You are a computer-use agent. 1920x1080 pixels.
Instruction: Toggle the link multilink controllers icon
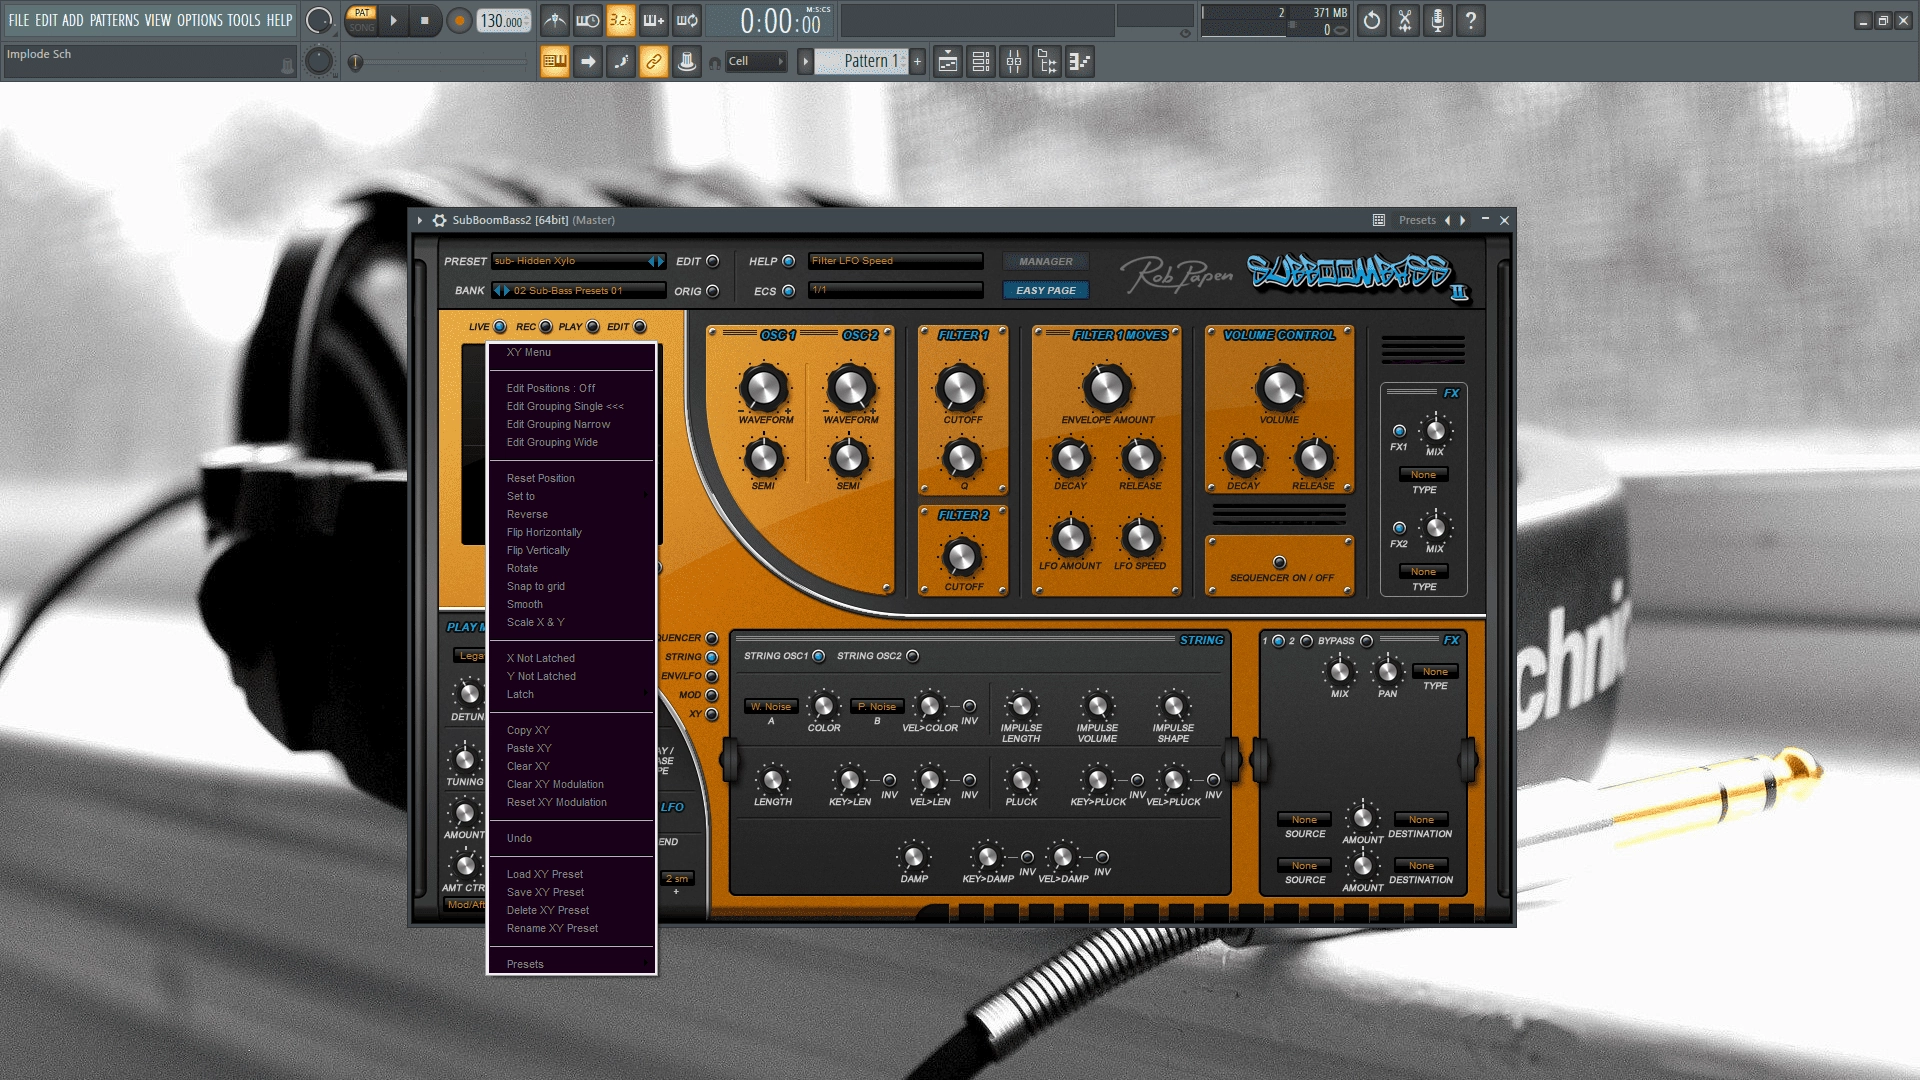(654, 62)
